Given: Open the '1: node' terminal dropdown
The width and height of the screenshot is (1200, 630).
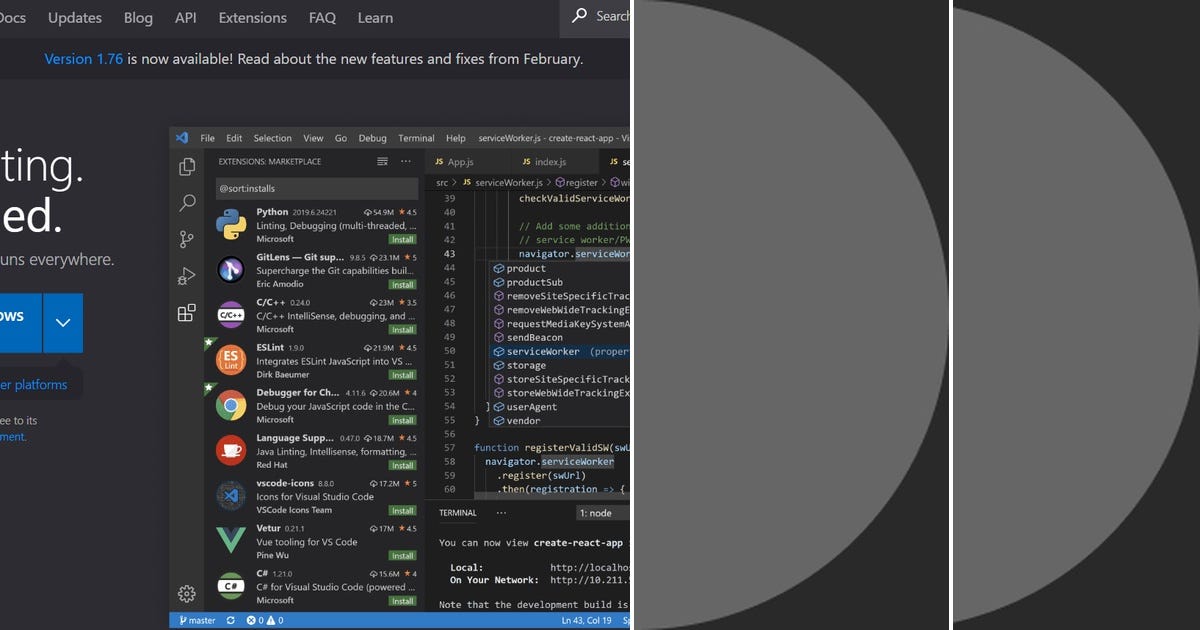Looking at the screenshot, I should (x=598, y=512).
